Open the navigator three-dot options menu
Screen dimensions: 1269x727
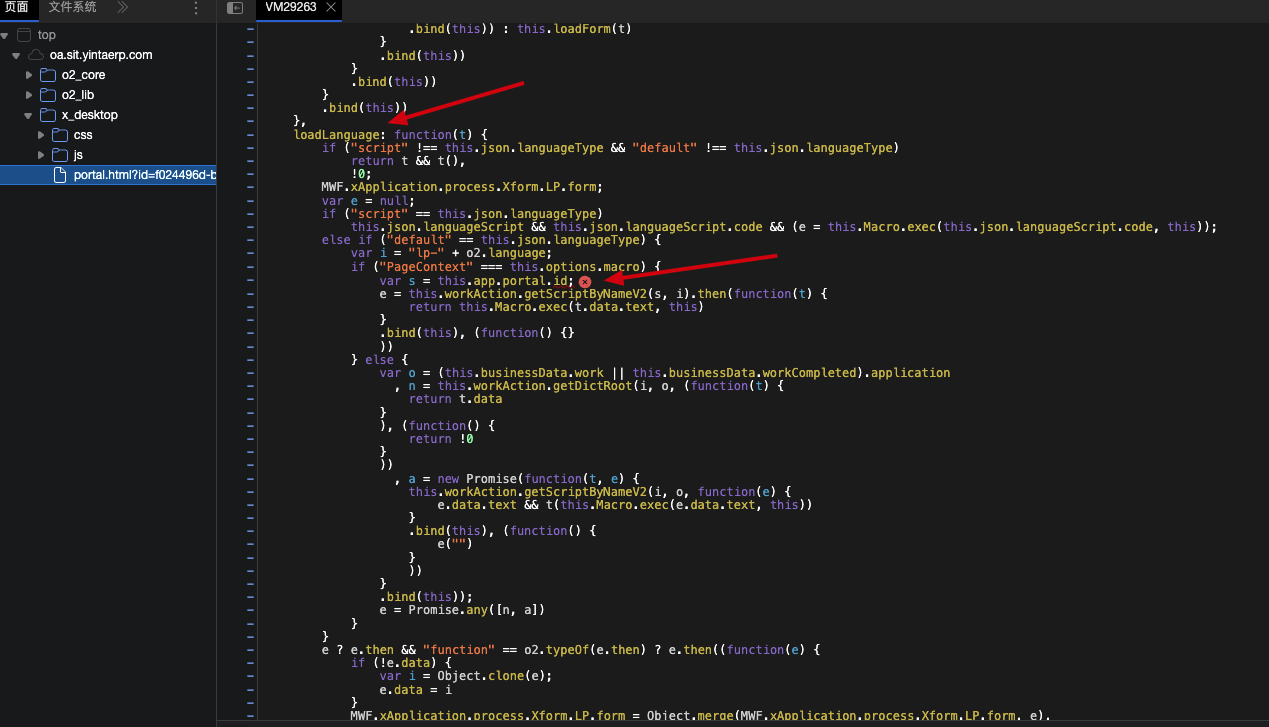coord(196,8)
